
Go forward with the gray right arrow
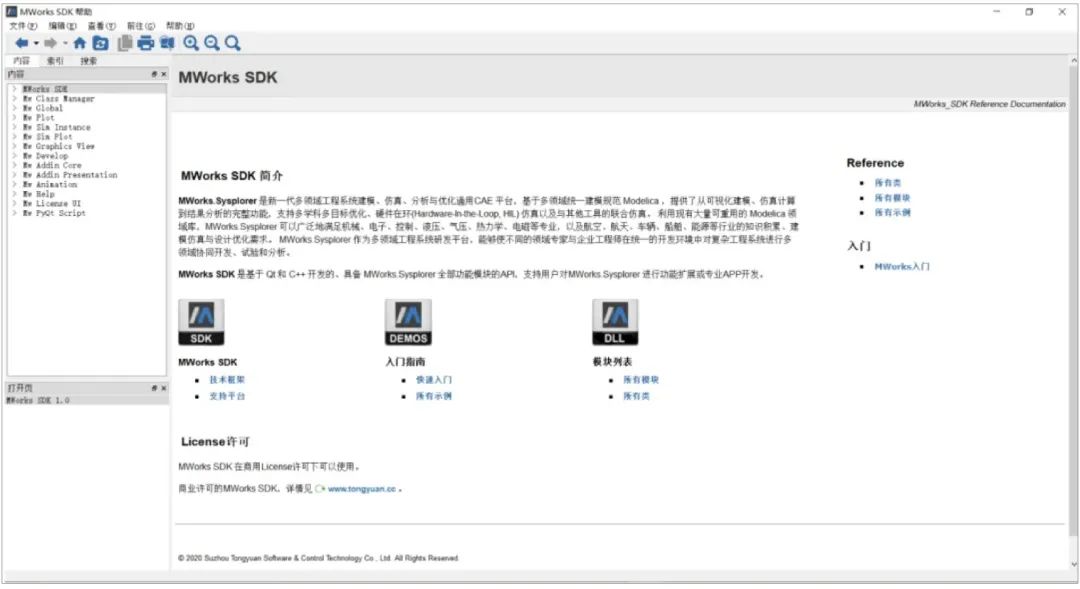click(50, 43)
